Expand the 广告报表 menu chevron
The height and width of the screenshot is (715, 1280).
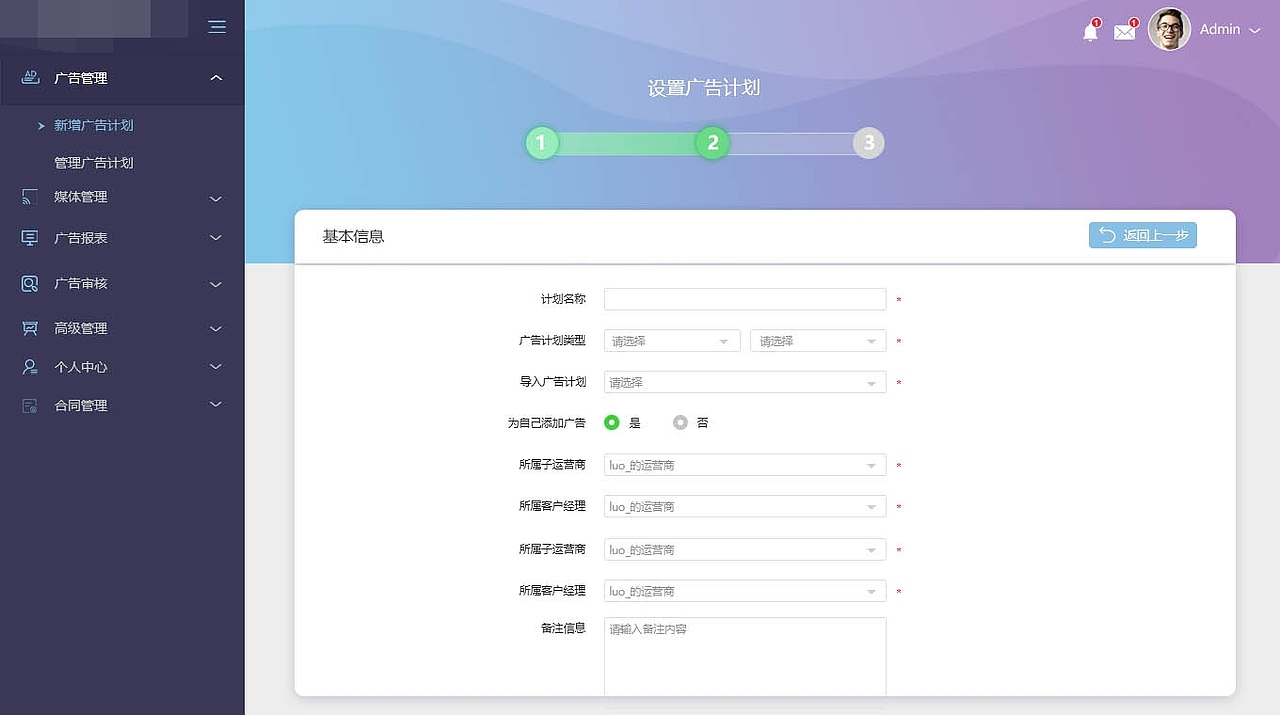(216, 238)
